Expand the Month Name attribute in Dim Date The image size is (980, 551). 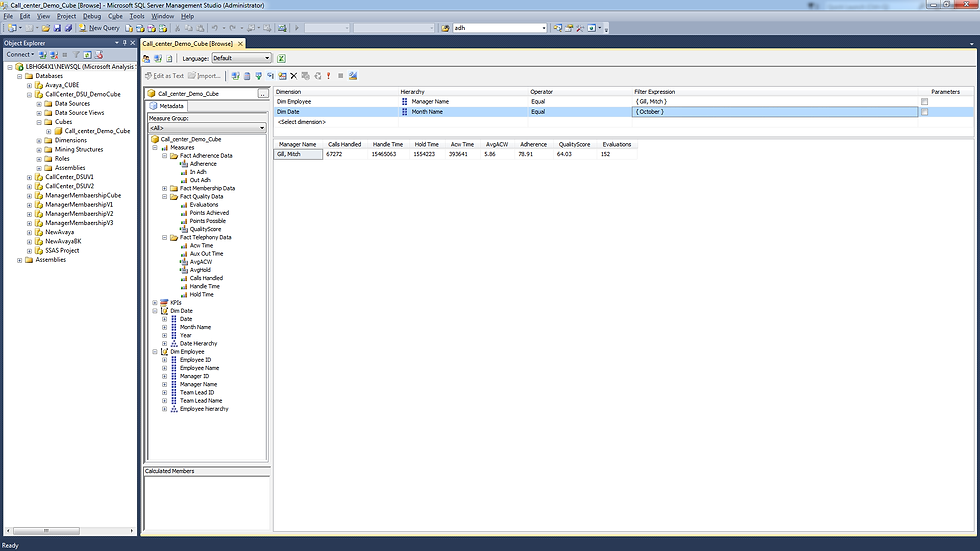(x=164, y=327)
